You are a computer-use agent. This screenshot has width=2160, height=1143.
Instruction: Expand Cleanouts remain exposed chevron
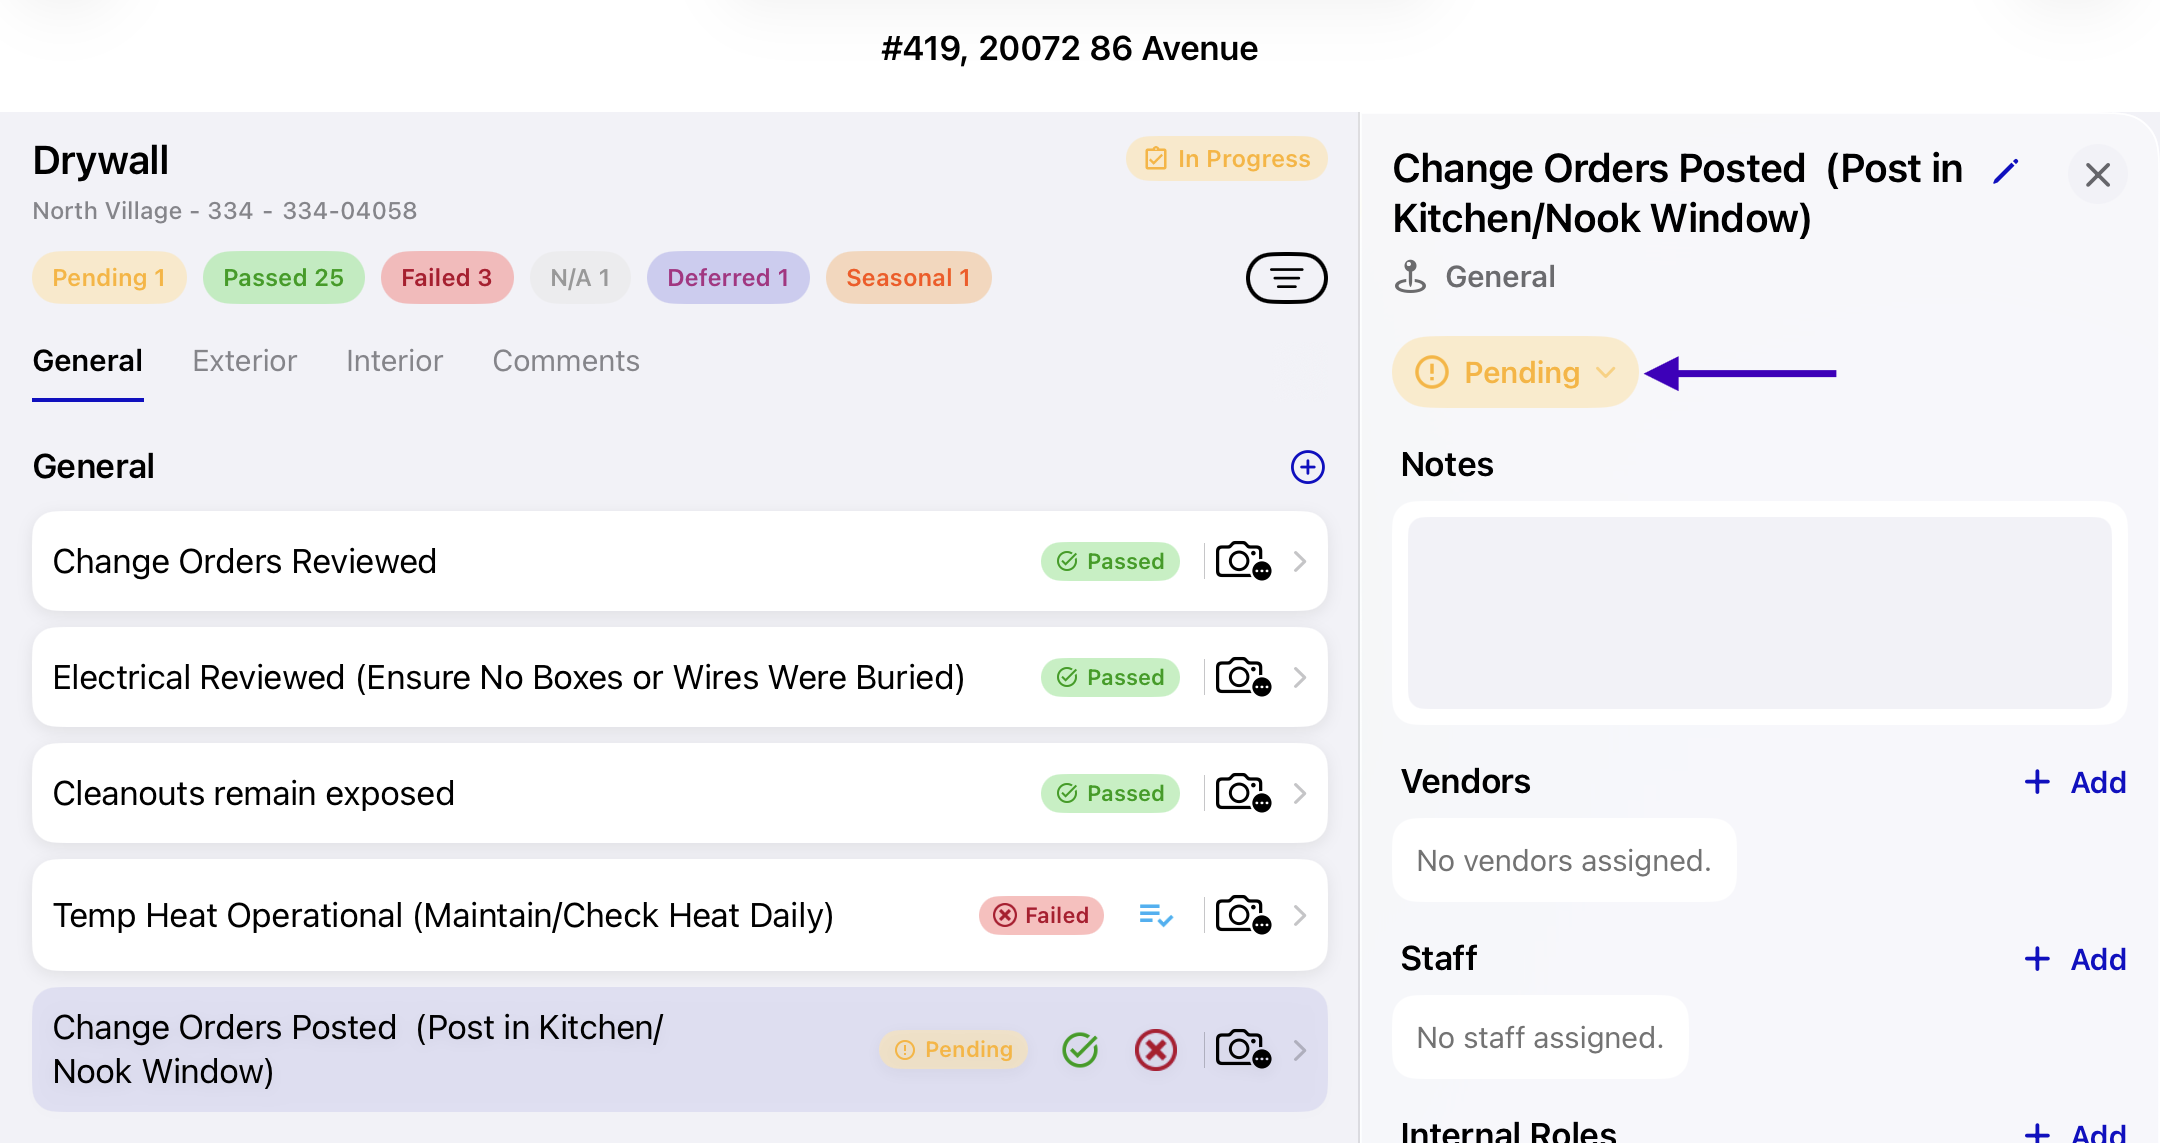pos(1300,793)
